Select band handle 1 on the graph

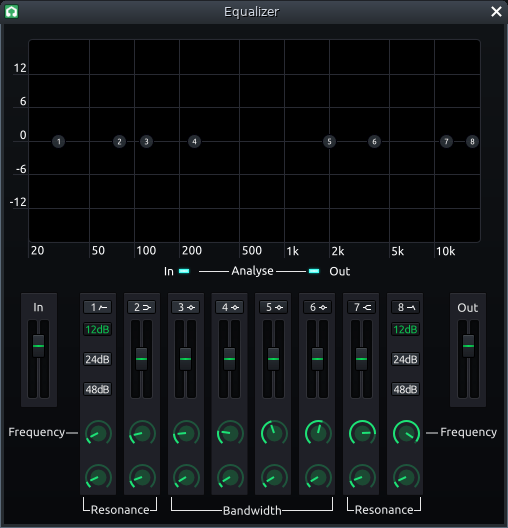click(x=59, y=141)
